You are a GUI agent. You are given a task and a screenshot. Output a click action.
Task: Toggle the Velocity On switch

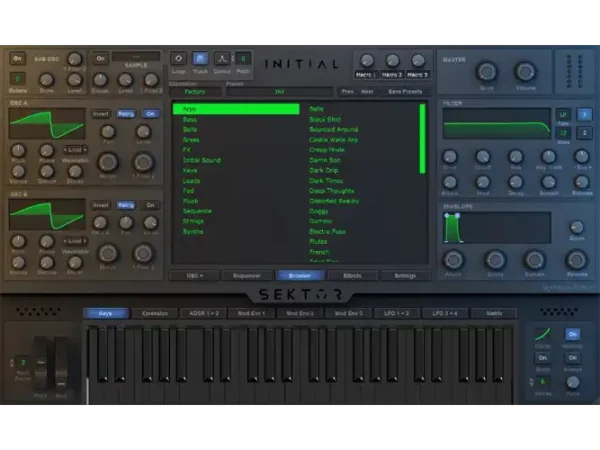point(572,334)
